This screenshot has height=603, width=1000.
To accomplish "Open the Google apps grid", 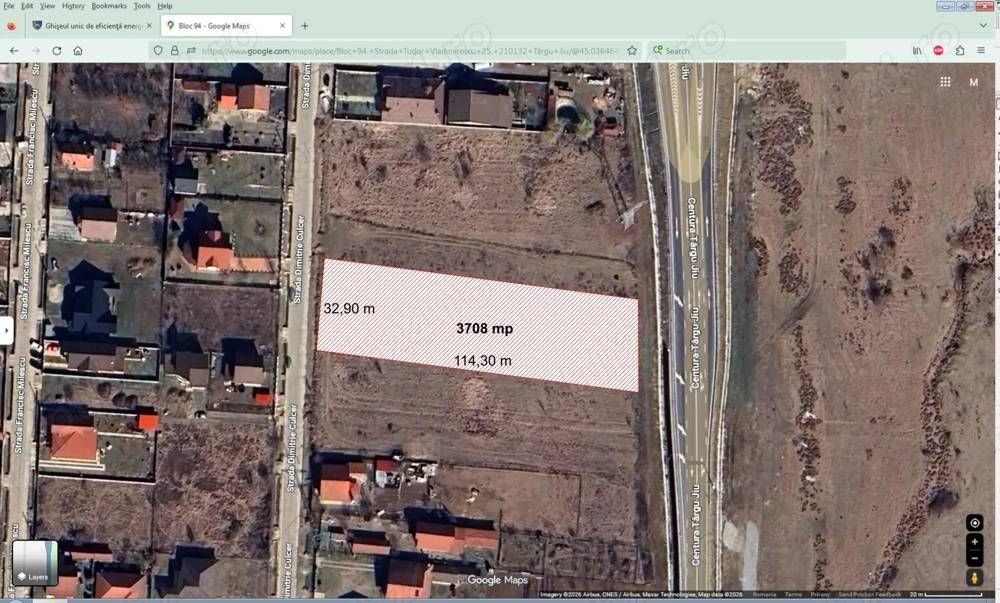I will click(x=945, y=82).
